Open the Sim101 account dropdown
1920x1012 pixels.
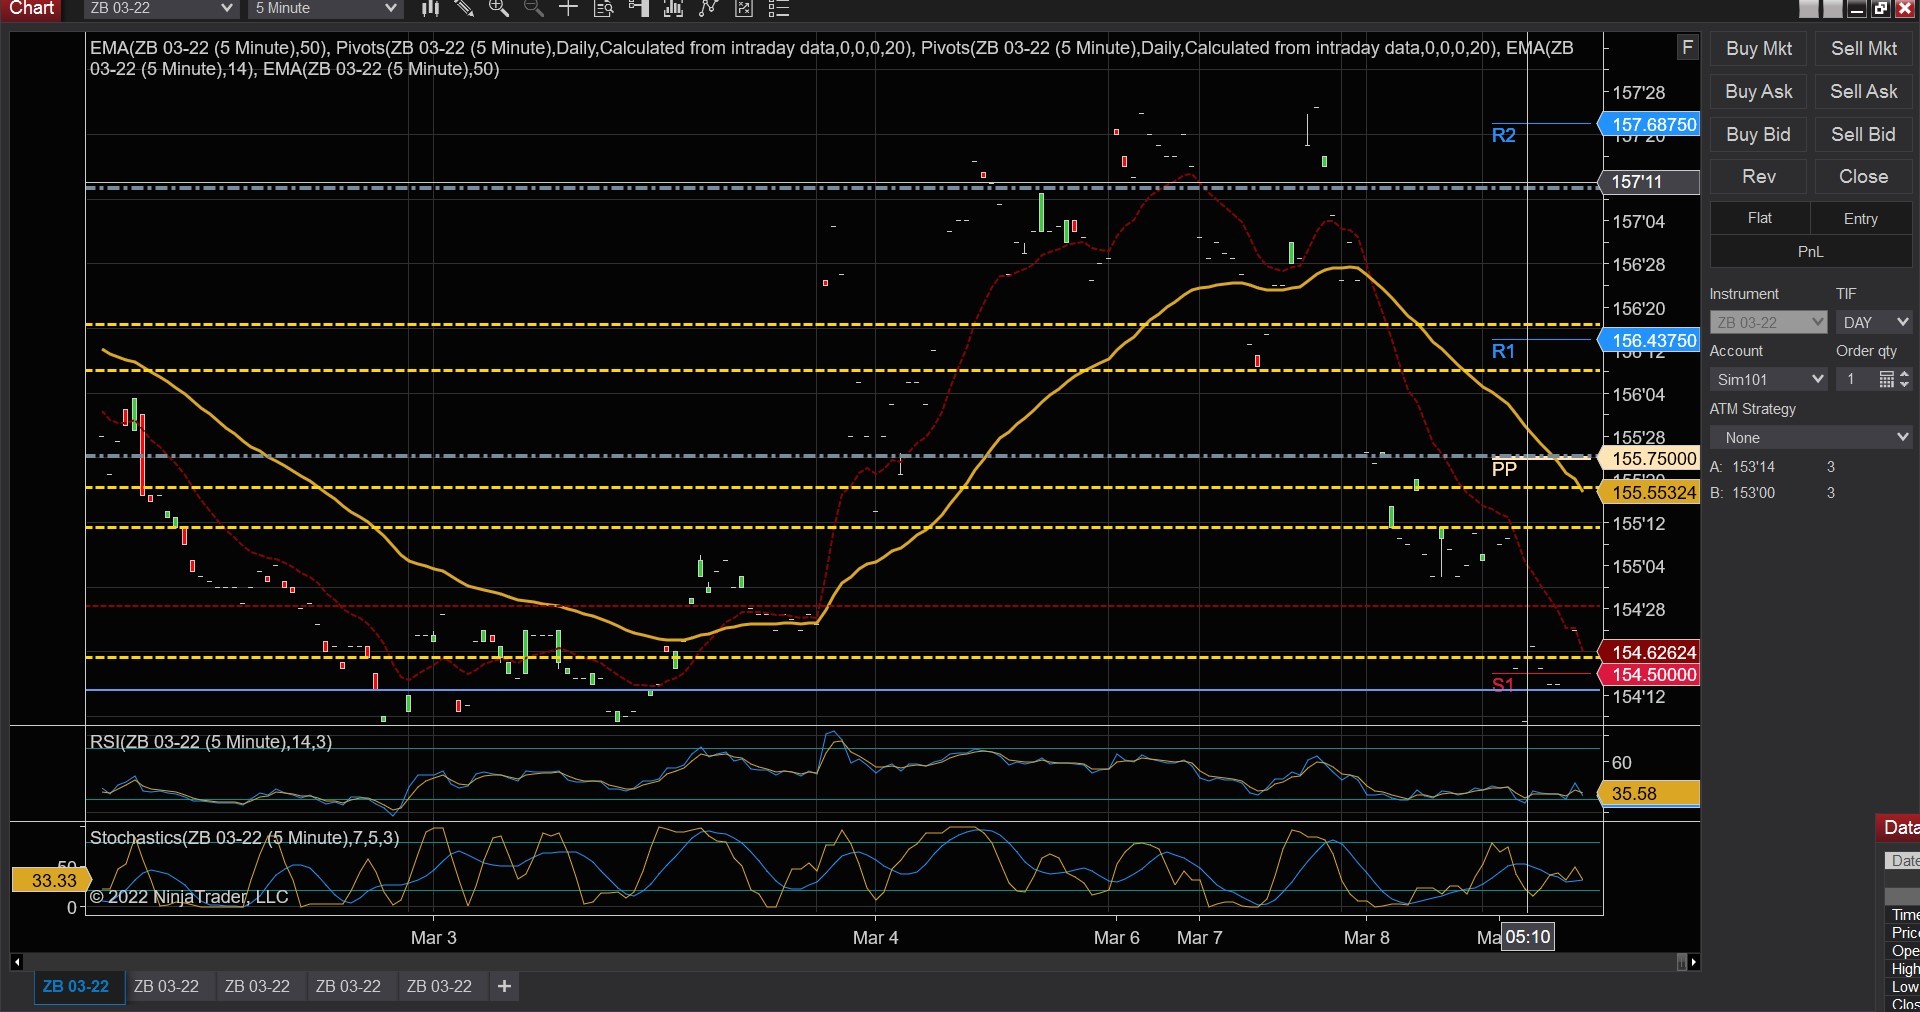click(1768, 379)
